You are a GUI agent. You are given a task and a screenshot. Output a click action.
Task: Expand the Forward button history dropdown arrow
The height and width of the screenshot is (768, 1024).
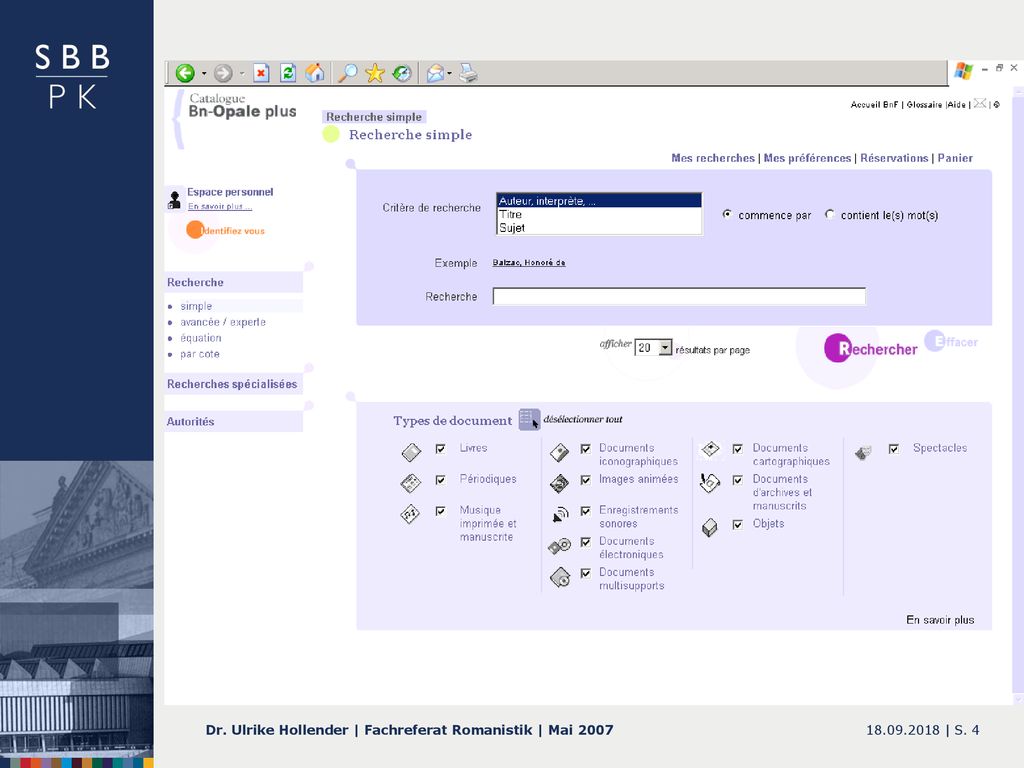pos(242,73)
